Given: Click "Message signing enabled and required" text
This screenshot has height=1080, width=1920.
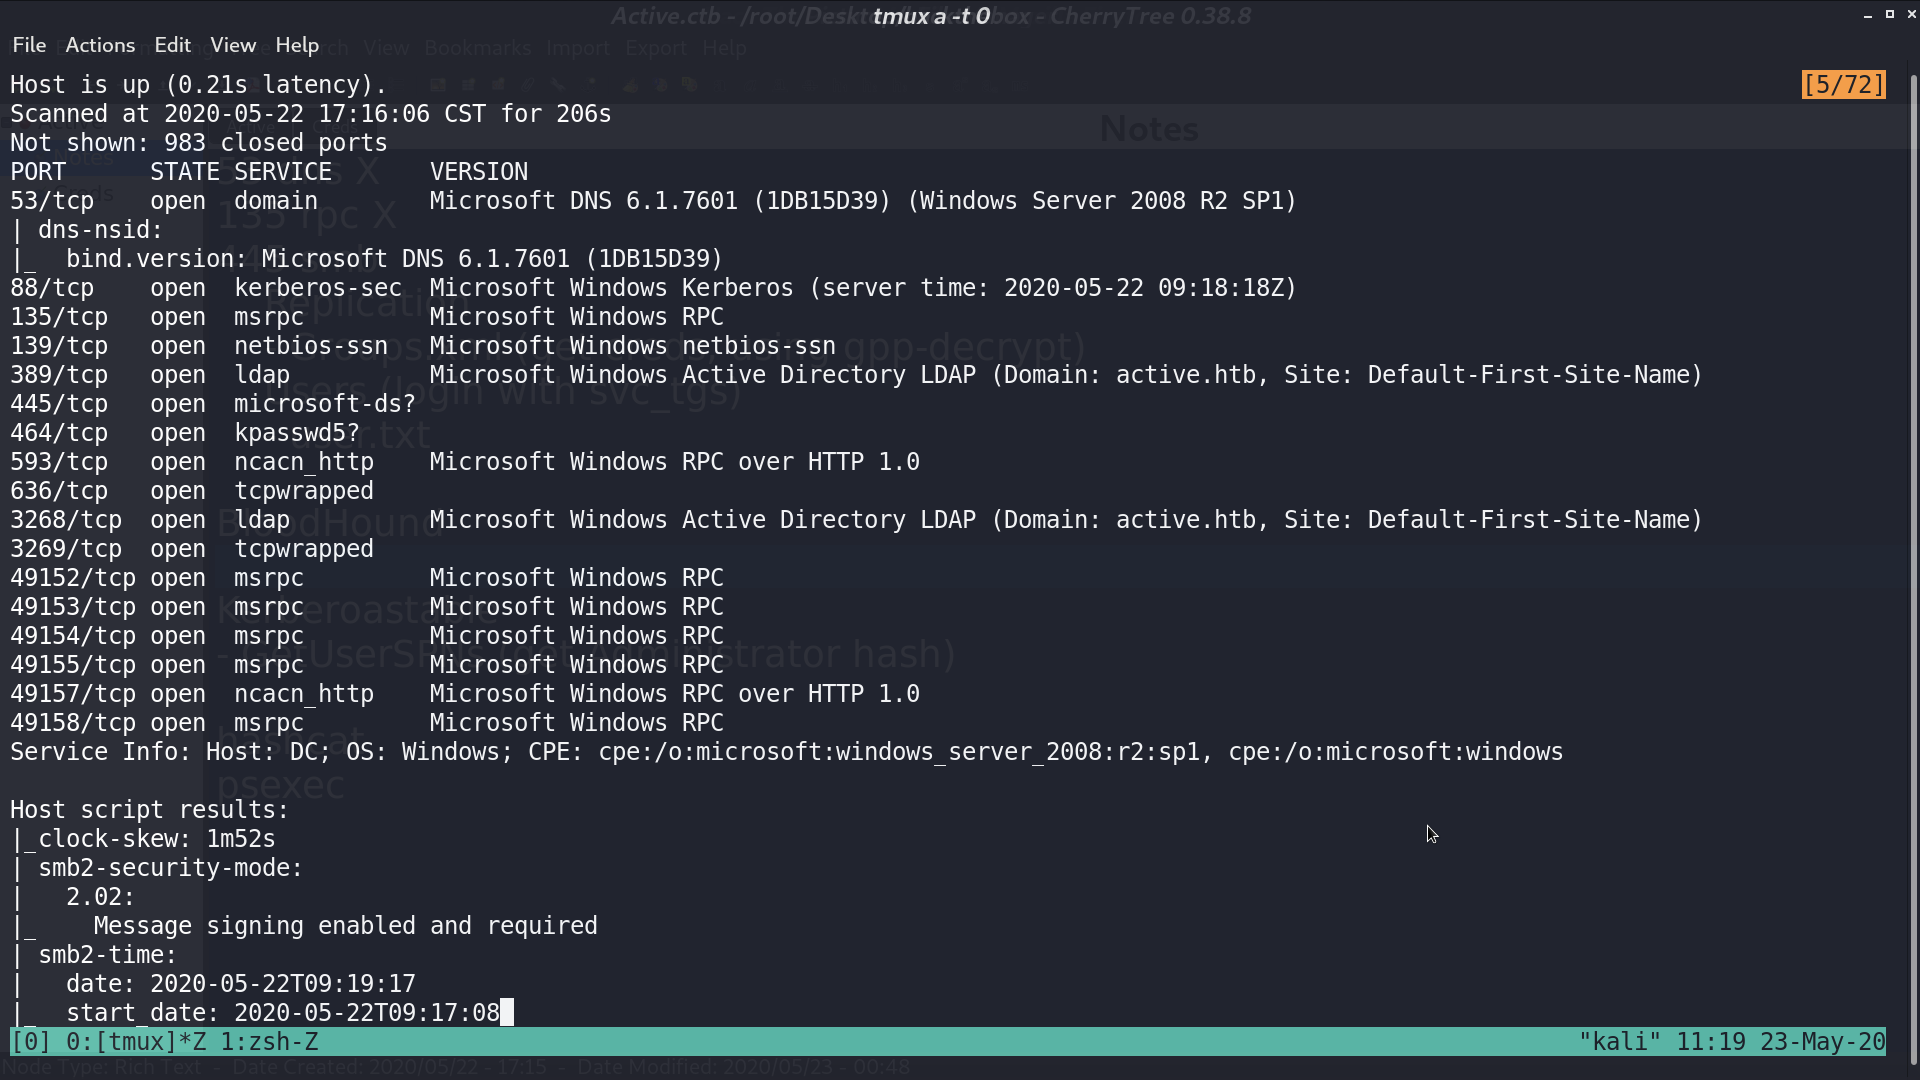Looking at the screenshot, I should [x=346, y=926].
